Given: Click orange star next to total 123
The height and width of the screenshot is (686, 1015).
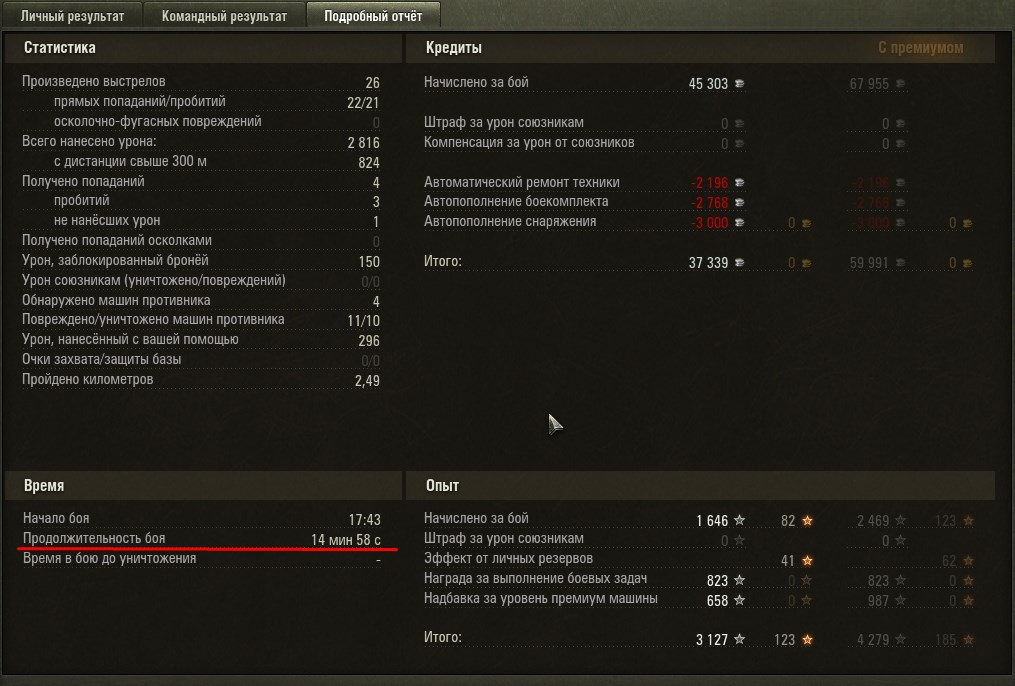Looking at the screenshot, I should click(807, 639).
